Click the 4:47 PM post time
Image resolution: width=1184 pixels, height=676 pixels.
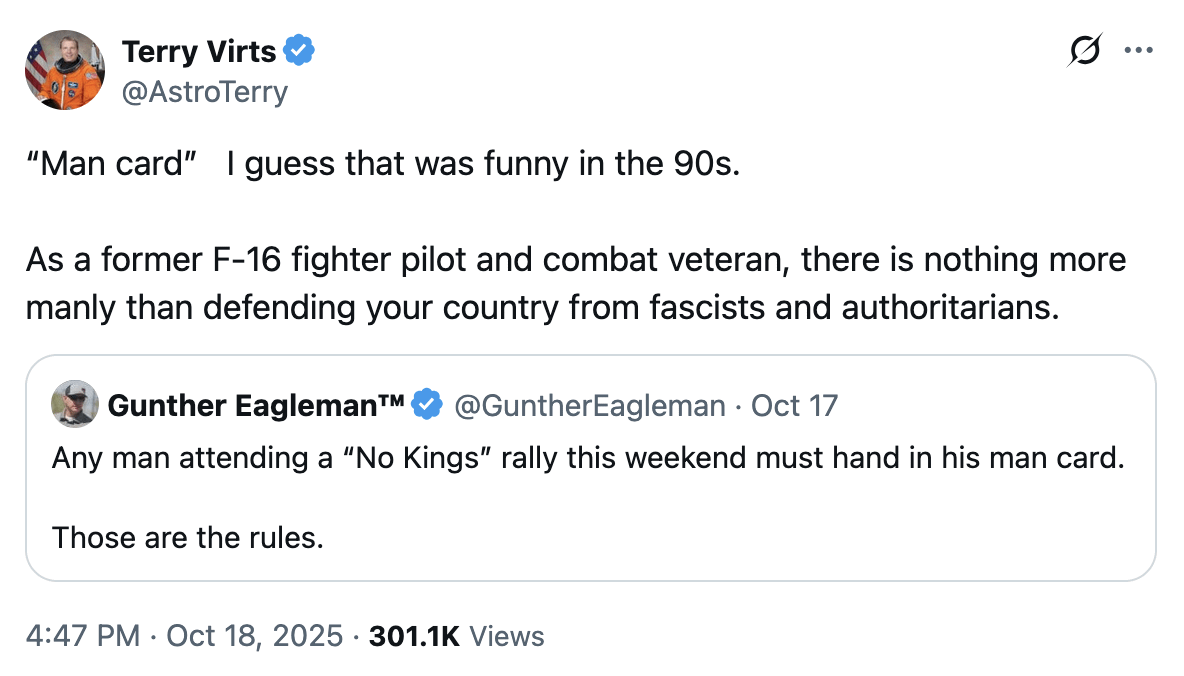[x=83, y=636]
